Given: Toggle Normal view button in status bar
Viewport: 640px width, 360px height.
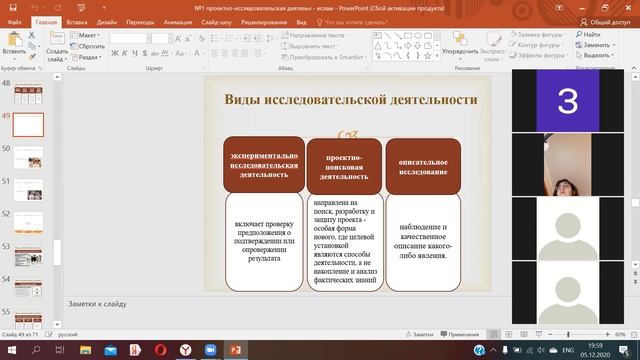Looking at the screenshot, I should 493,334.
